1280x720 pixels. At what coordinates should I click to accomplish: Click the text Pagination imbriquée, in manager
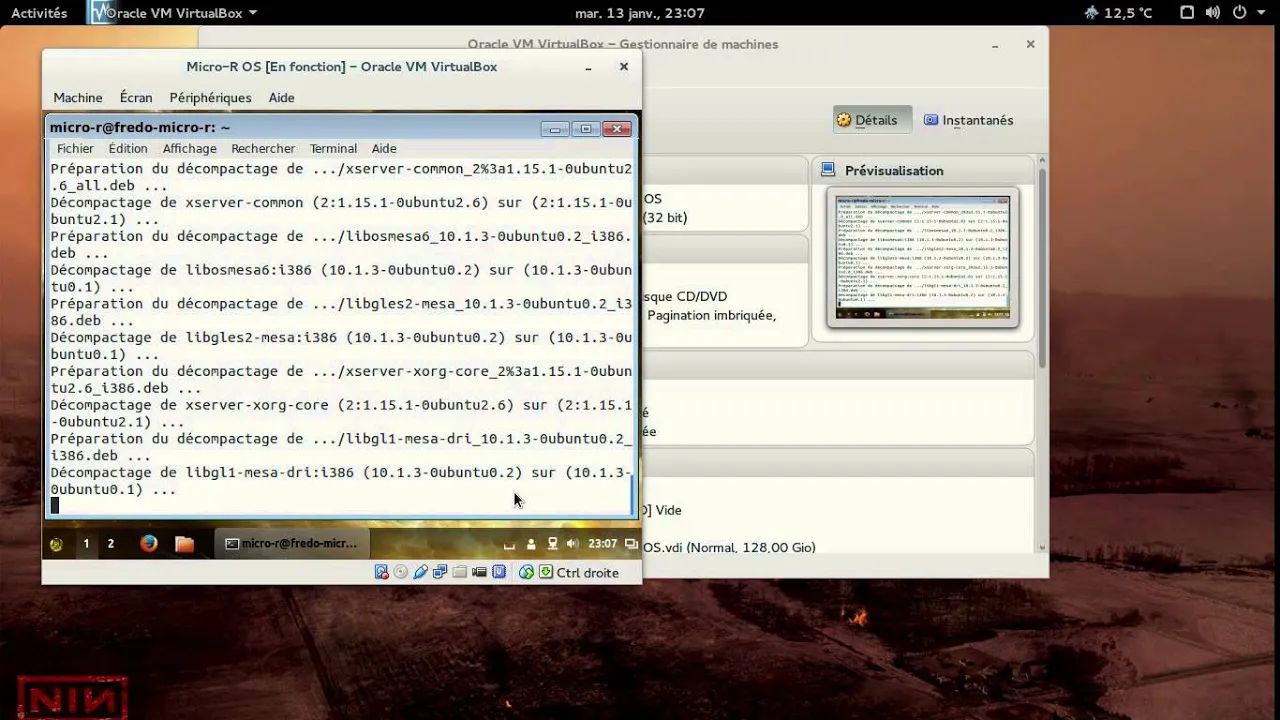point(711,315)
